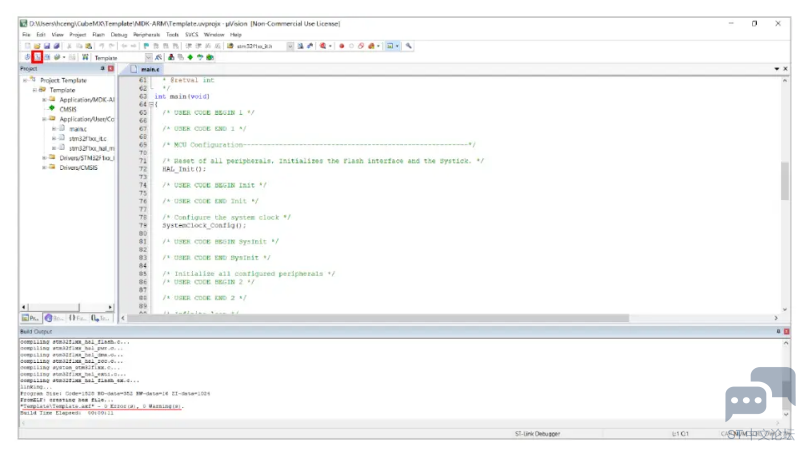Start debug session with magnifier icon

click(x=323, y=46)
